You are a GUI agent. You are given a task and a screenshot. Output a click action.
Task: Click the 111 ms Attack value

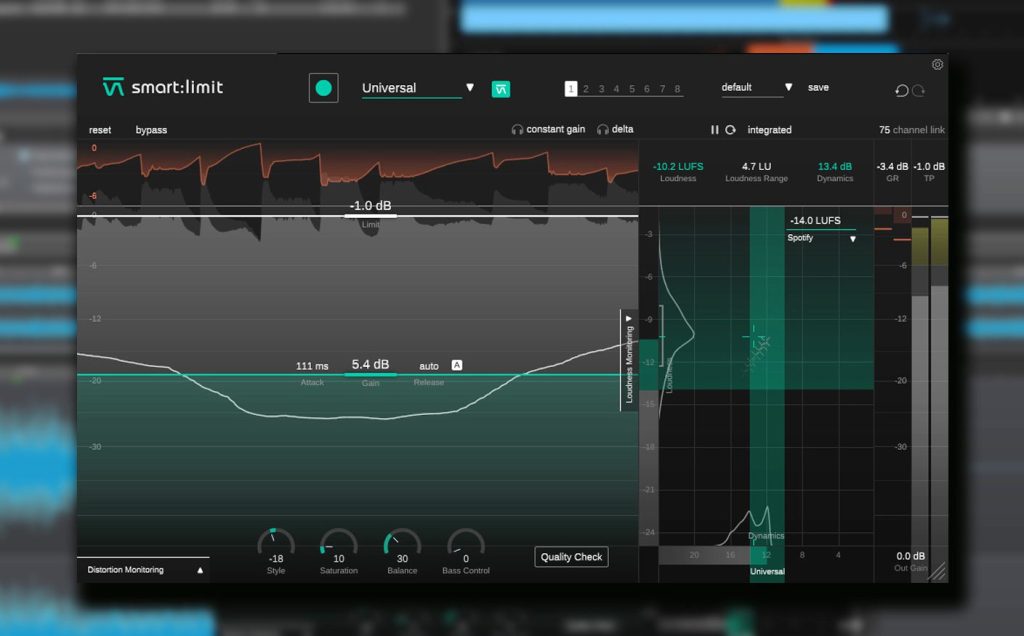tap(312, 366)
